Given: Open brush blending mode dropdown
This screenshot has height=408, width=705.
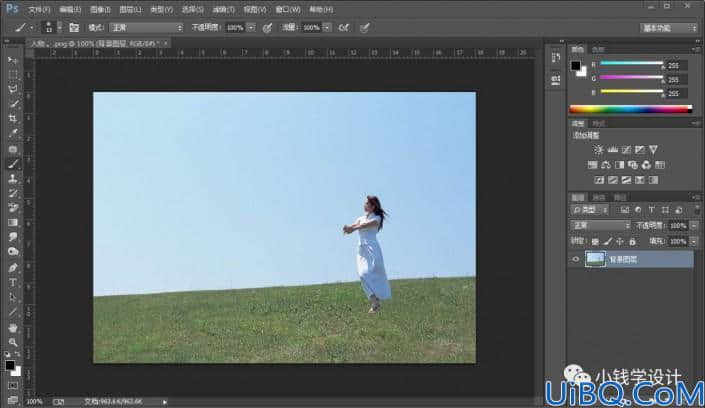Looking at the screenshot, I should 147,28.
